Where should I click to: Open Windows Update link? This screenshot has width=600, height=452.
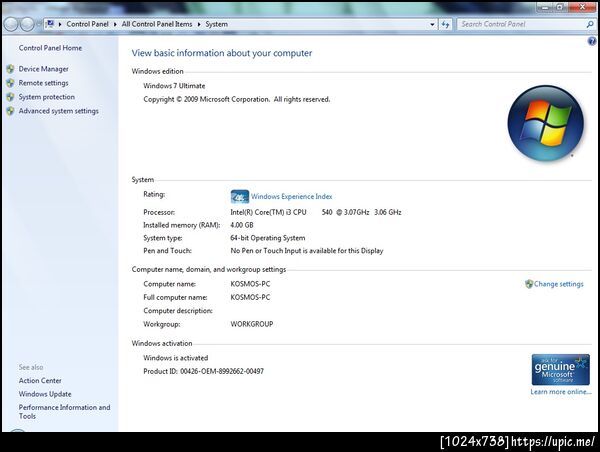coord(45,394)
